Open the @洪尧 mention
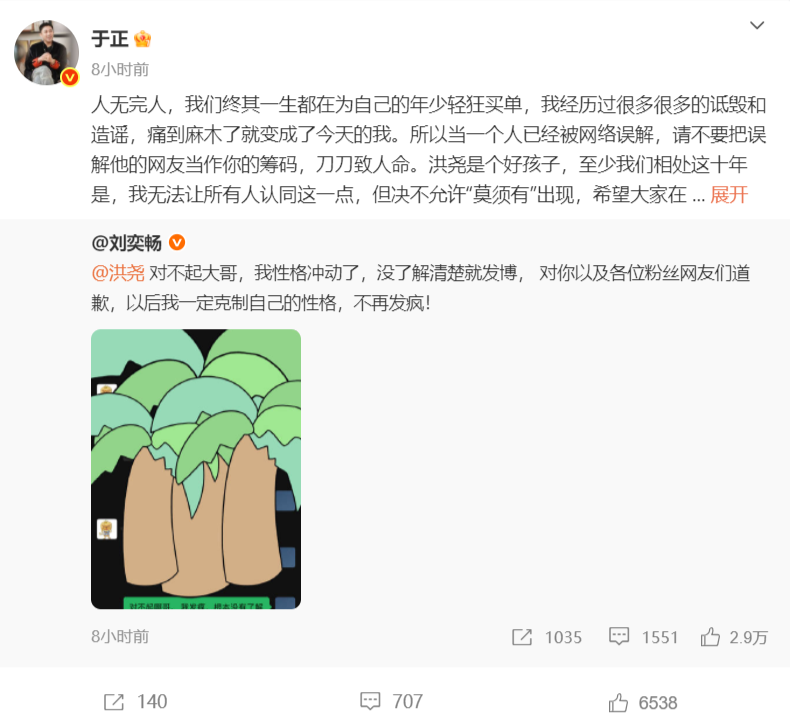The image size is (790, 717). (118, 273)
